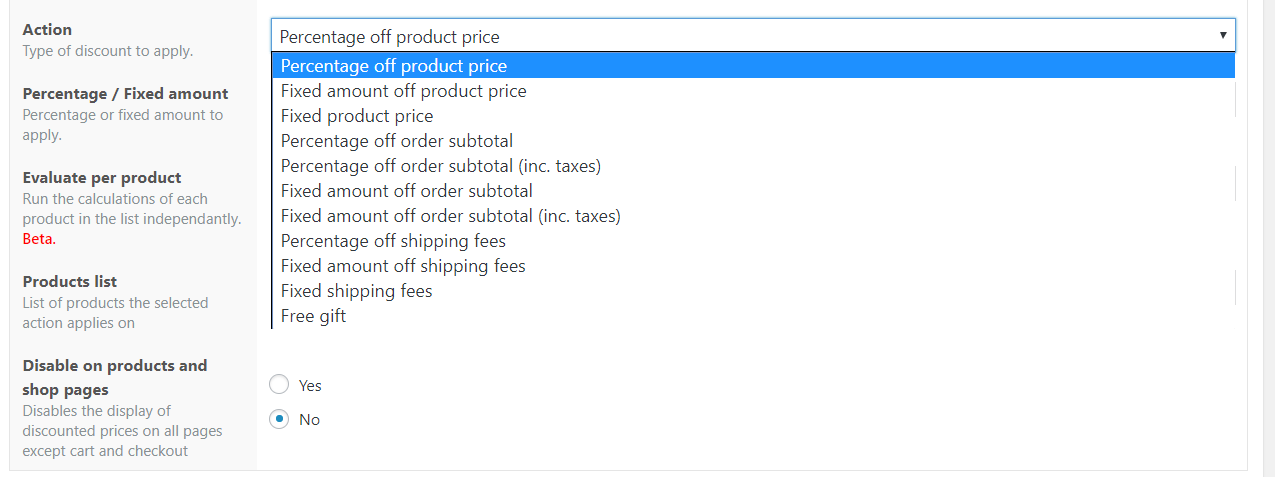Click the "Action" field label

tap(47, 30)
